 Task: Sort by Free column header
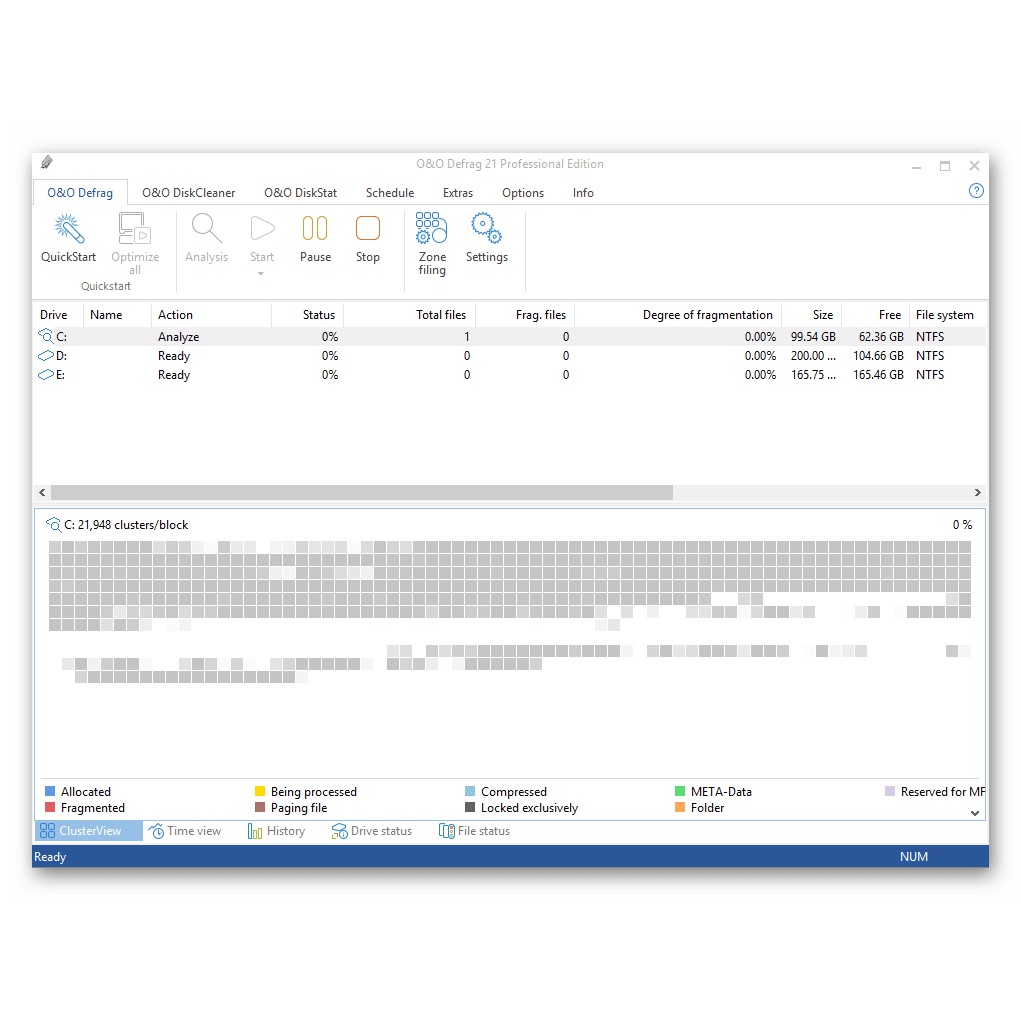pyautogui.click(x=875, y=315)
